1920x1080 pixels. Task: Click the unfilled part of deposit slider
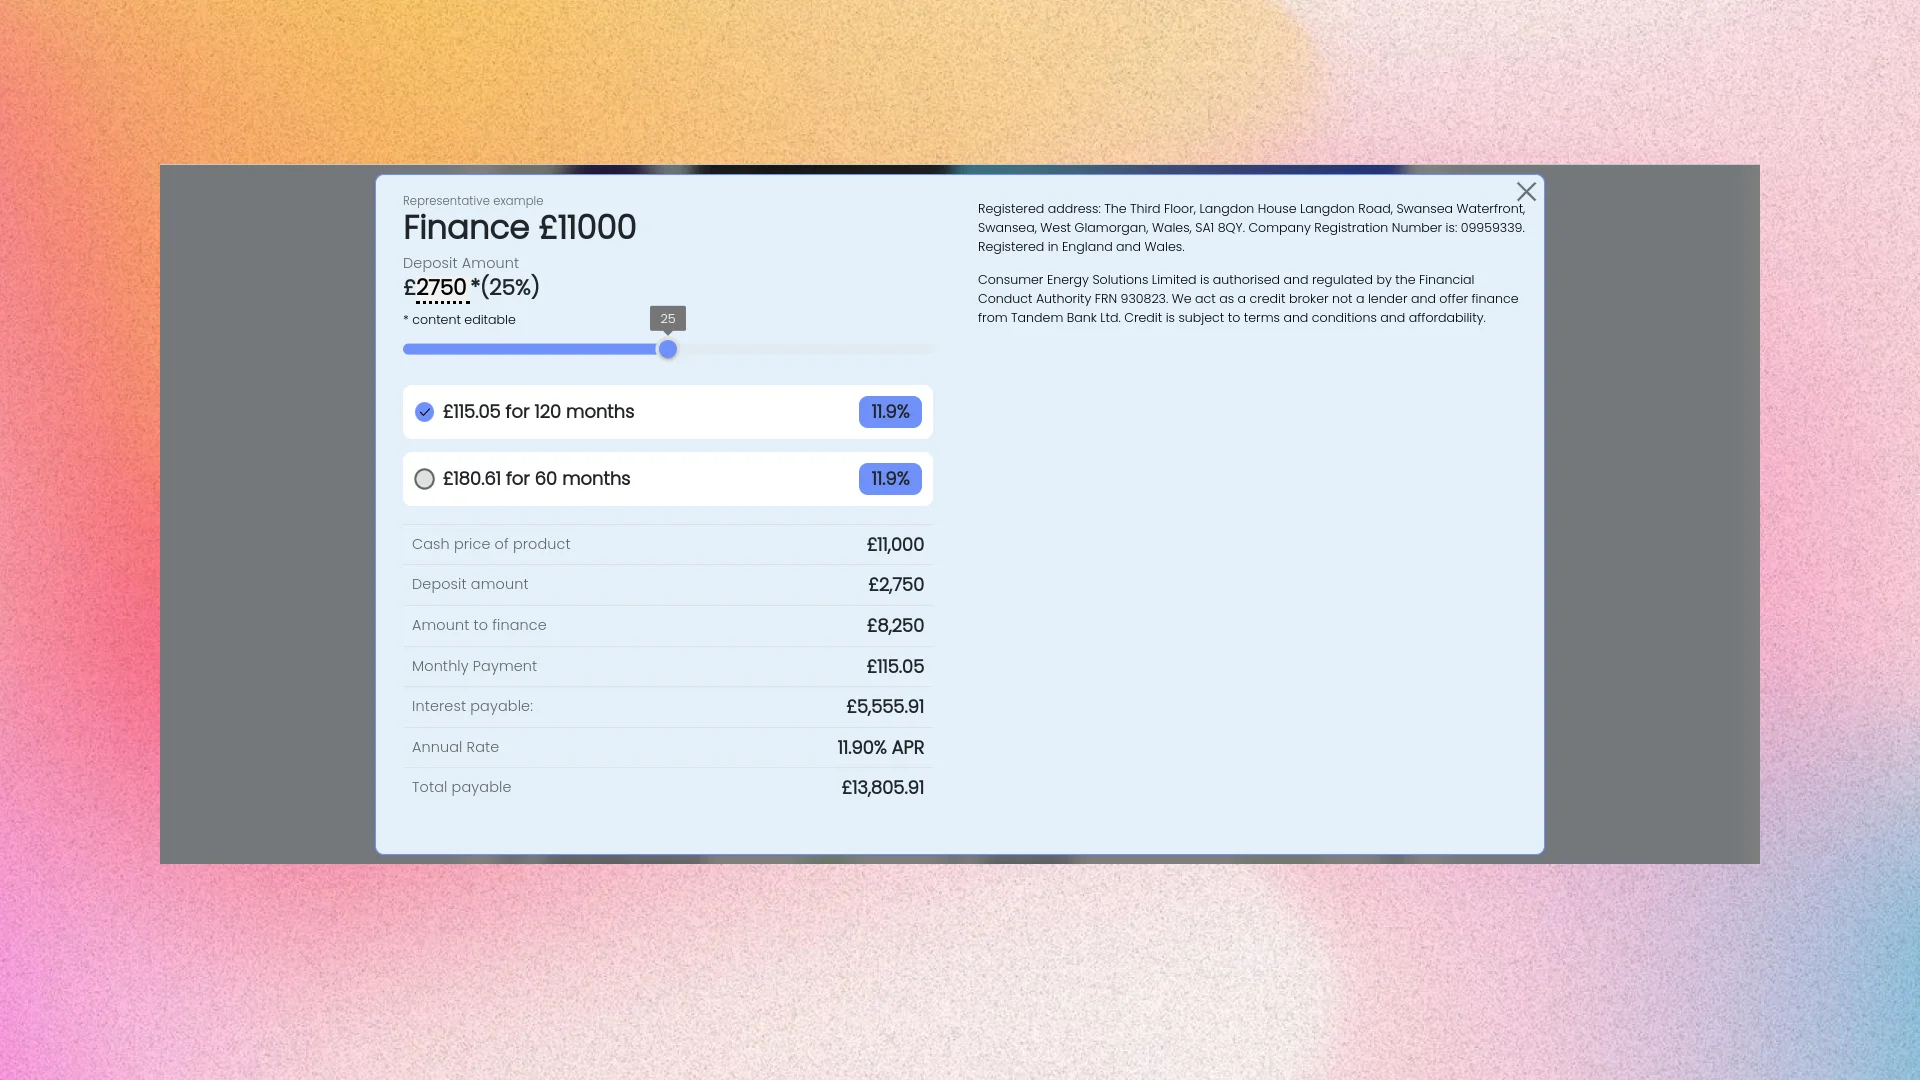805,349
